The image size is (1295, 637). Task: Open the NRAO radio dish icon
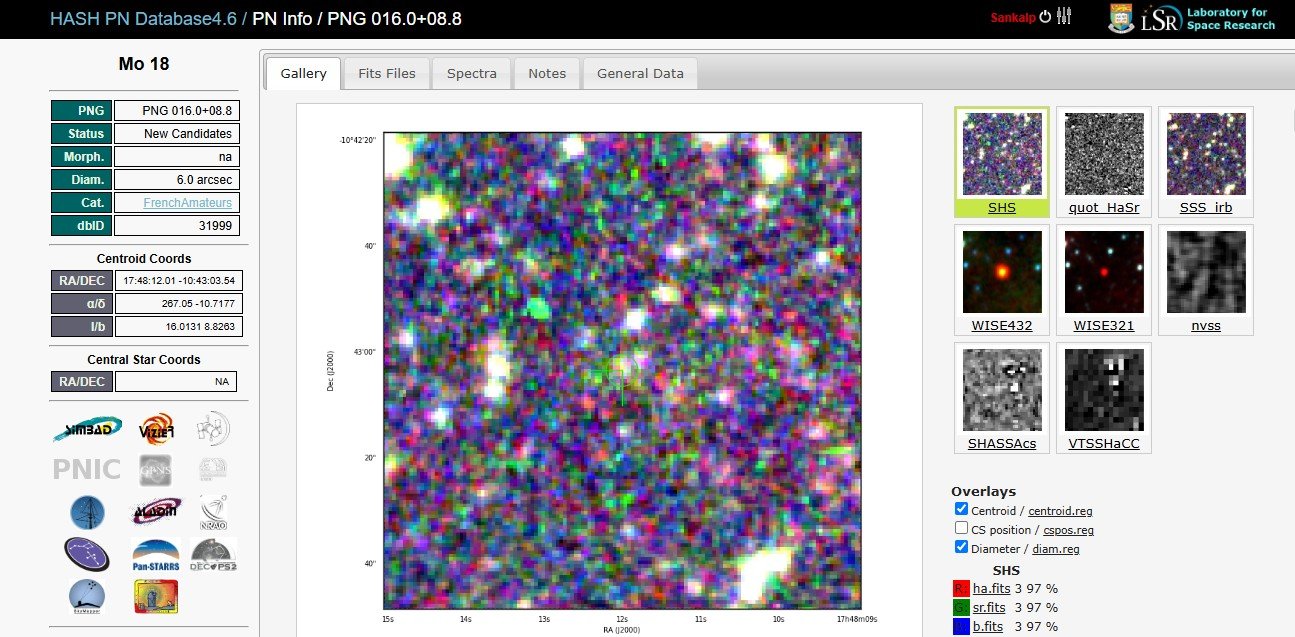213,511
